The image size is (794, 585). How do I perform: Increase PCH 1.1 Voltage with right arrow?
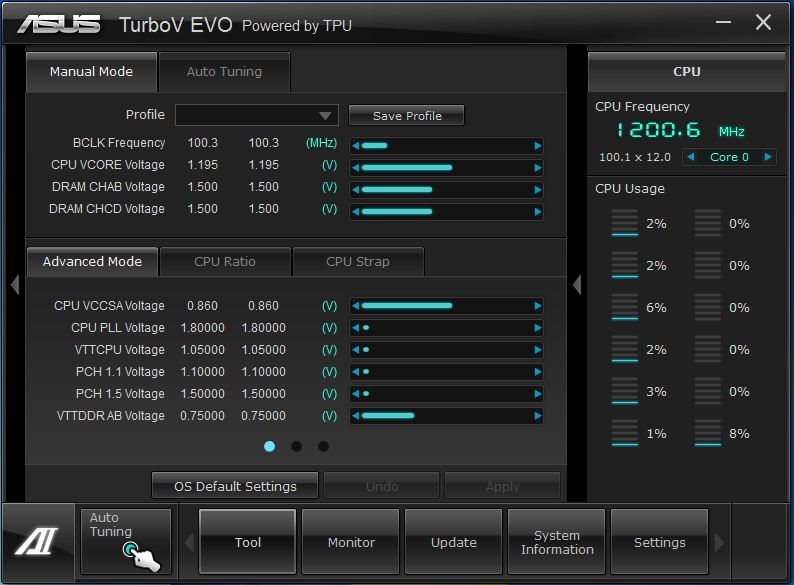[538, 372]
